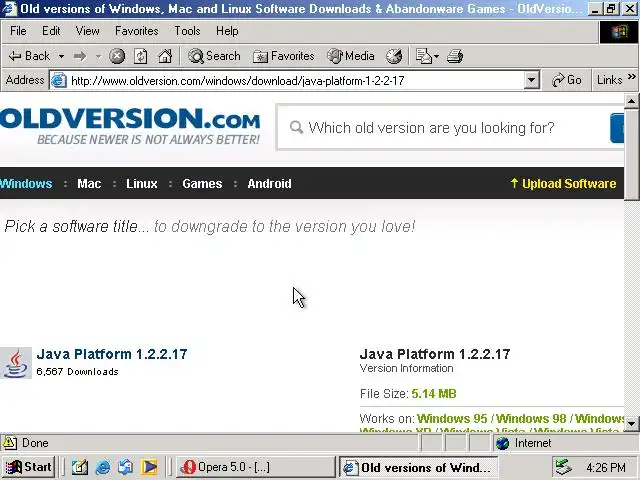Select the Mac navigation tab
The image size is (640, 480).
click(89, 184)
